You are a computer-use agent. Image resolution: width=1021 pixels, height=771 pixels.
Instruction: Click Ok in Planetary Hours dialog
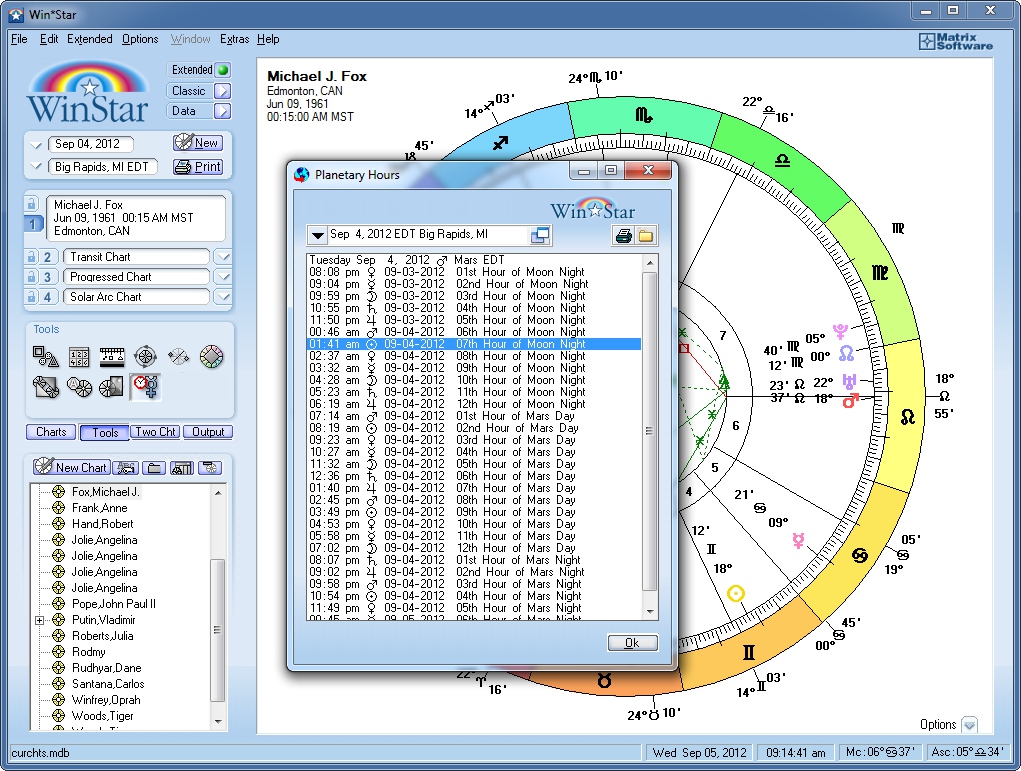(632, 643)
